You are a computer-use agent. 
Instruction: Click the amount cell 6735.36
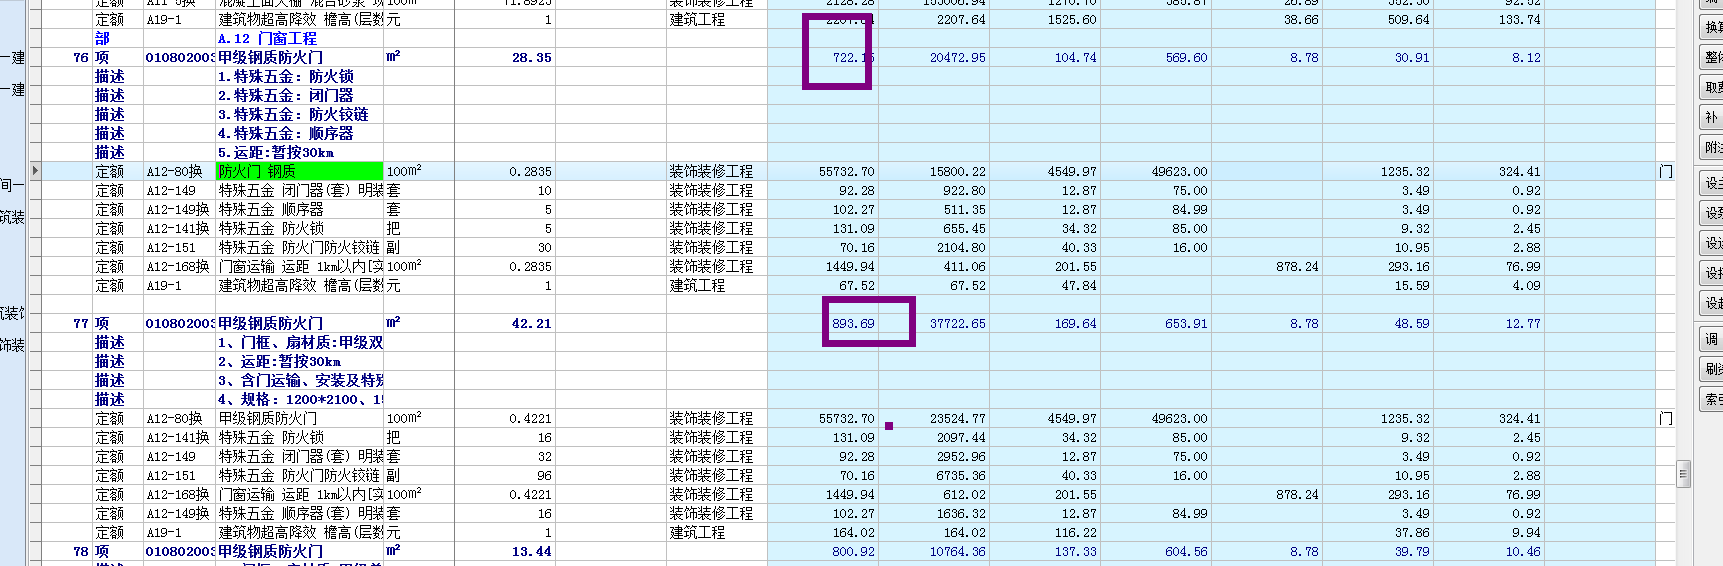961,475
